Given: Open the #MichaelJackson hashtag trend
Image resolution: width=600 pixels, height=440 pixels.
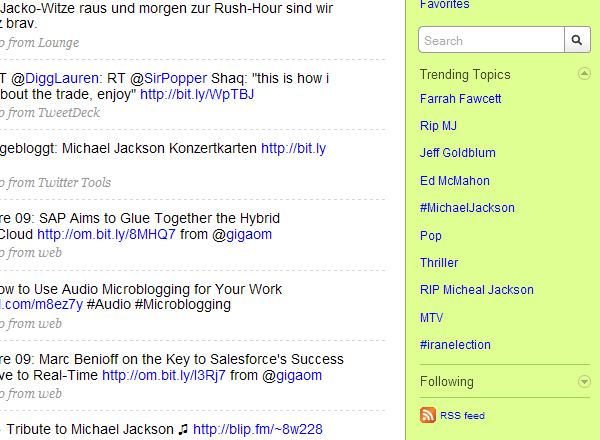Looking at the screenshot, I should [467, 208].
